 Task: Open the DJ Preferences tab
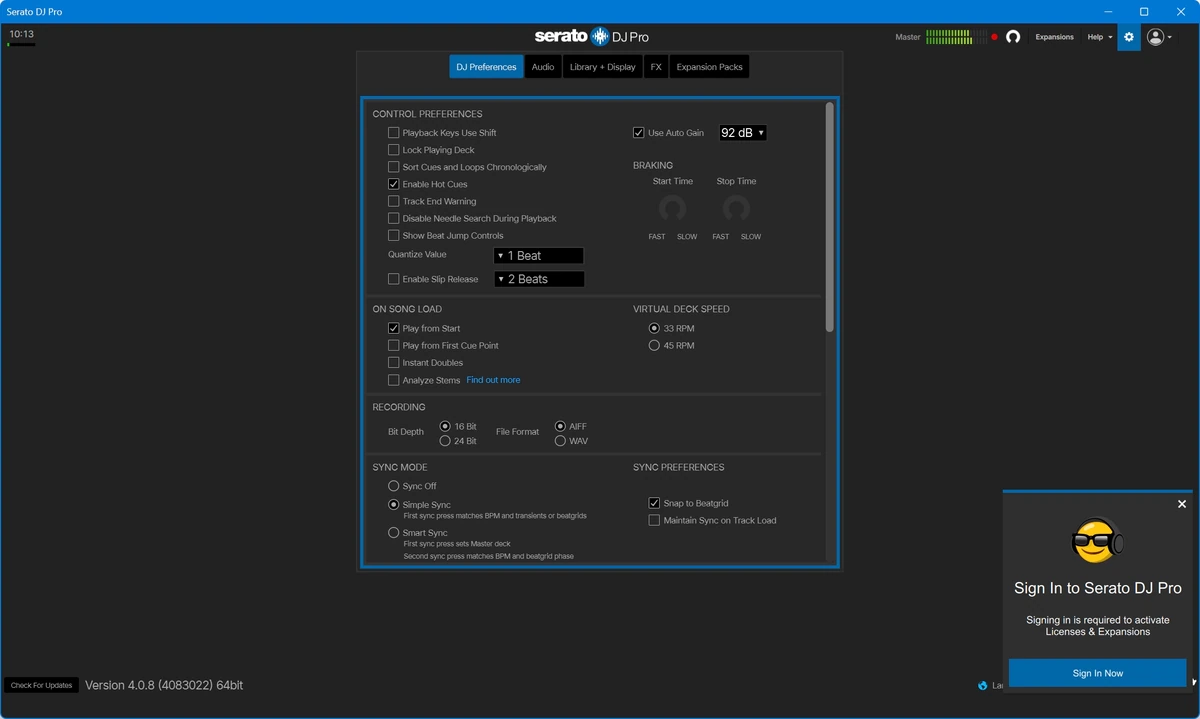tap(486, 67)
